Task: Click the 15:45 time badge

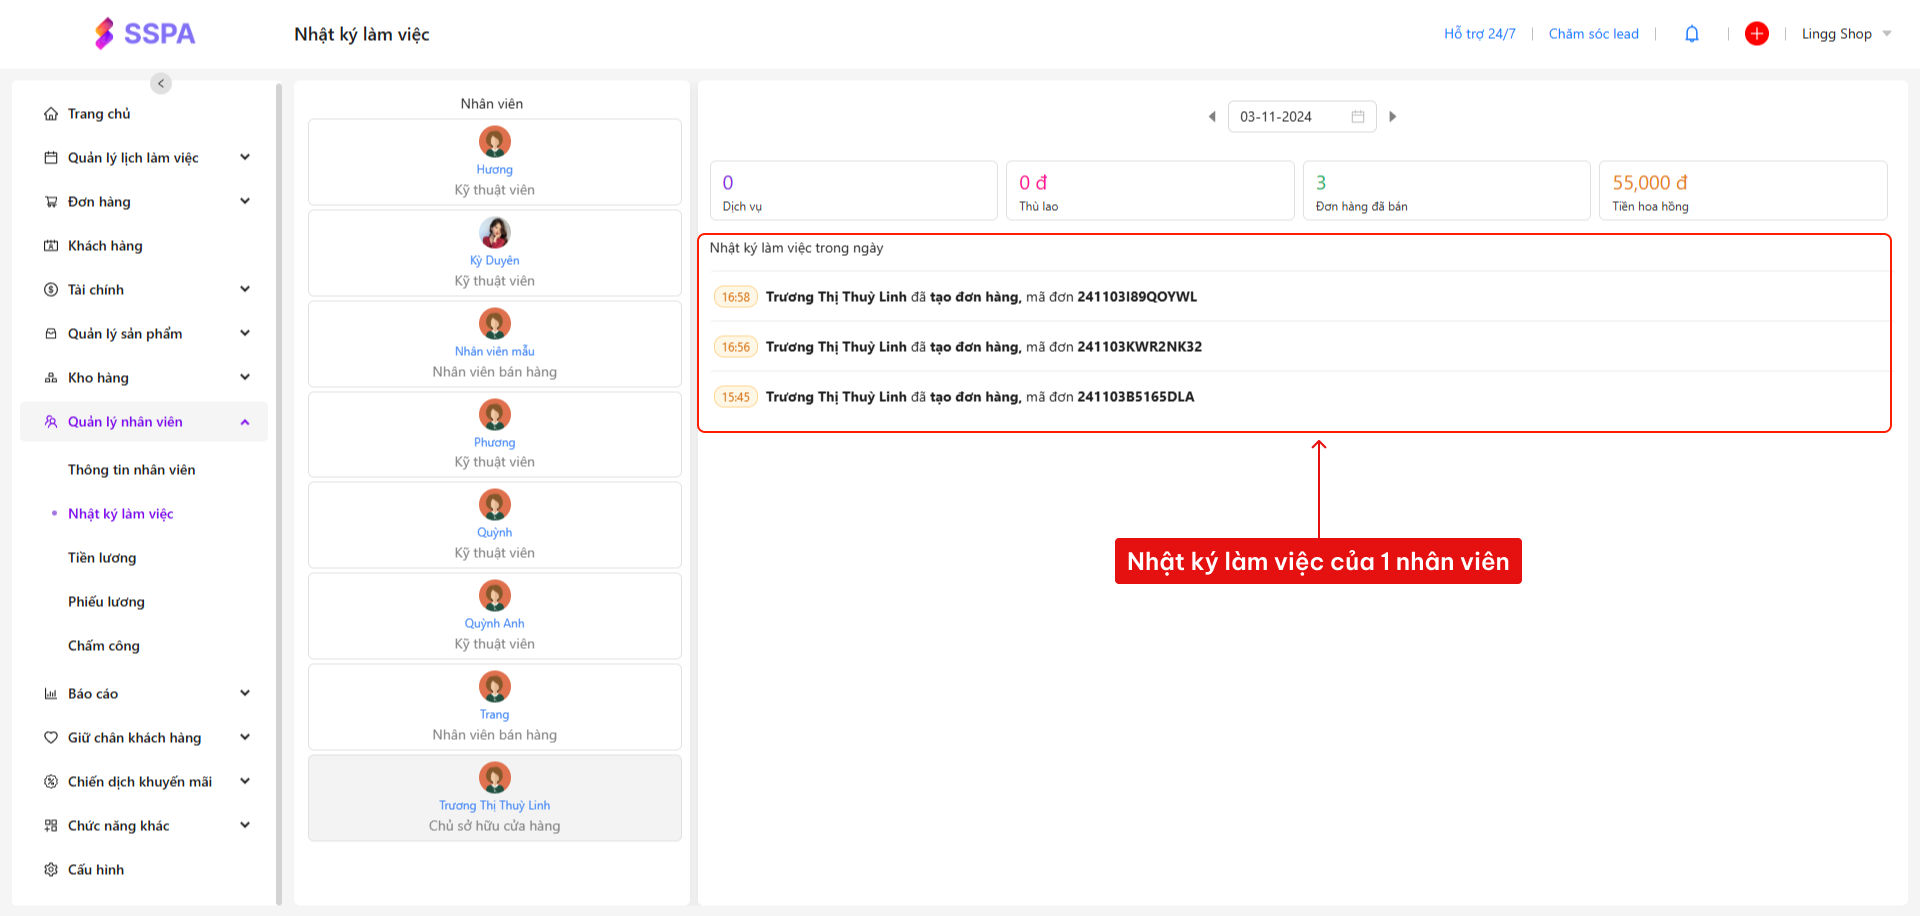Action: (x=736, y=397)
